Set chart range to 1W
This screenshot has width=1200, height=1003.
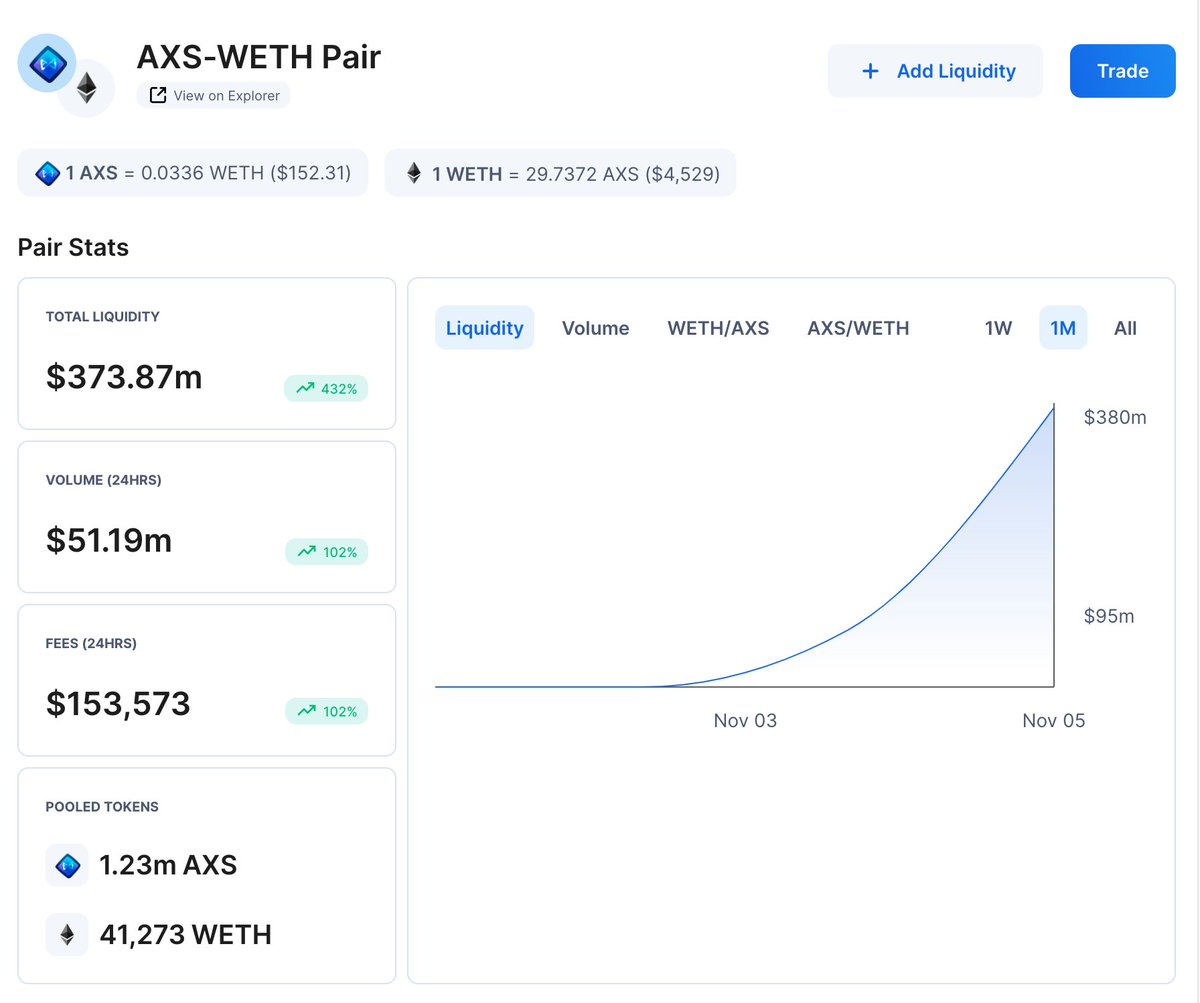[999, 328]
